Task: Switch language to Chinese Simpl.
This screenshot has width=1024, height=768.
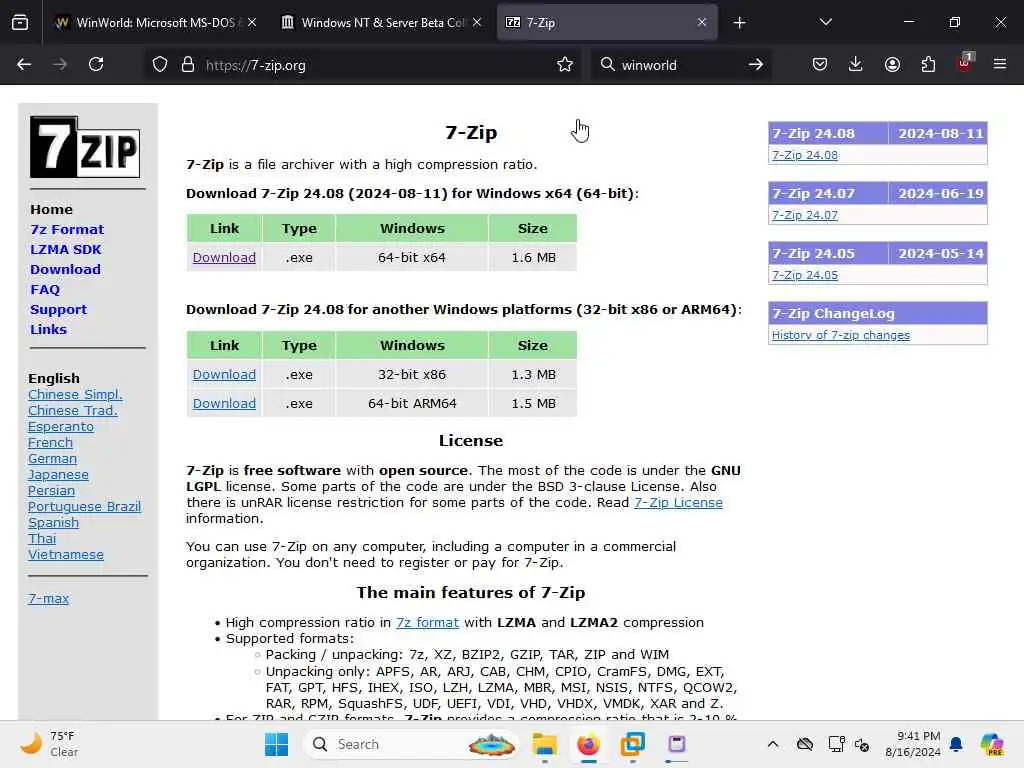Action: (x=75, y=395)
